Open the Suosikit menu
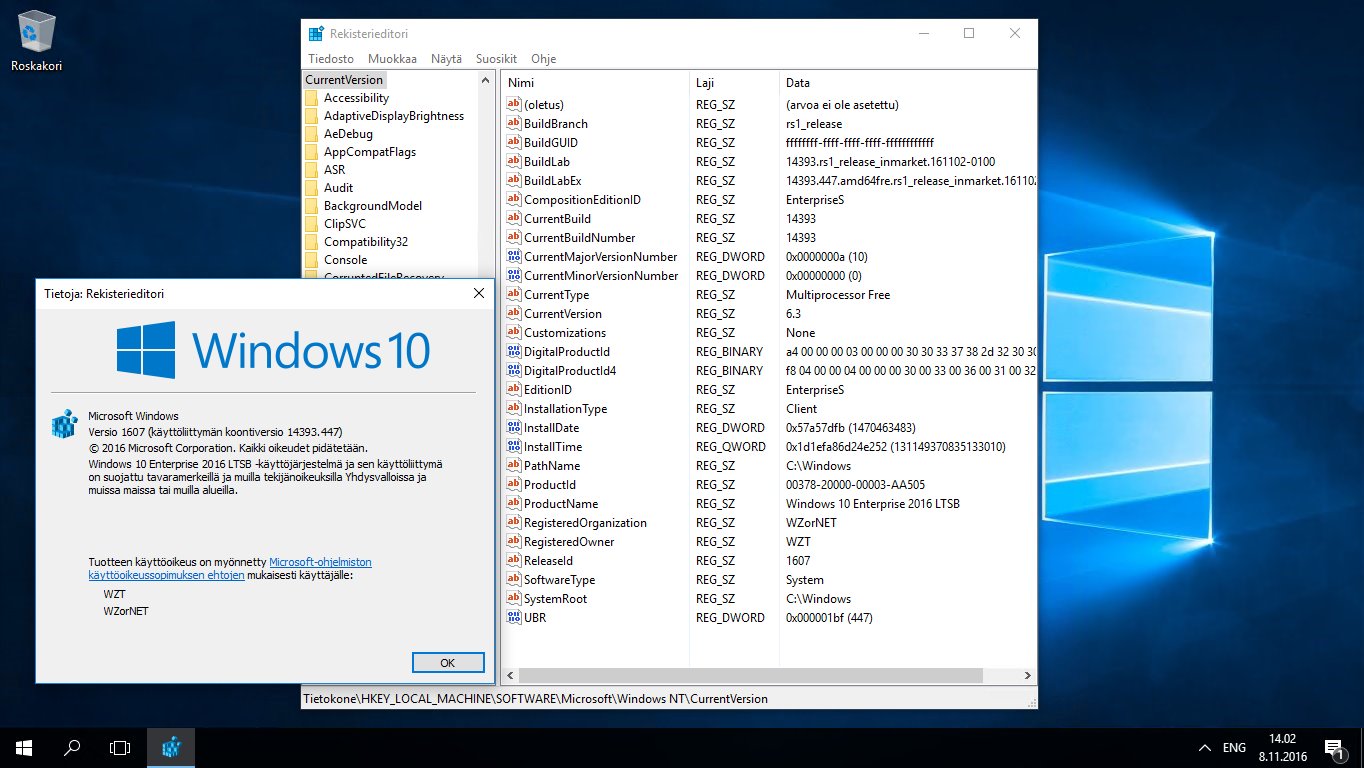The height and width of the screenshot is (768, 1364). tap(496, 59)
